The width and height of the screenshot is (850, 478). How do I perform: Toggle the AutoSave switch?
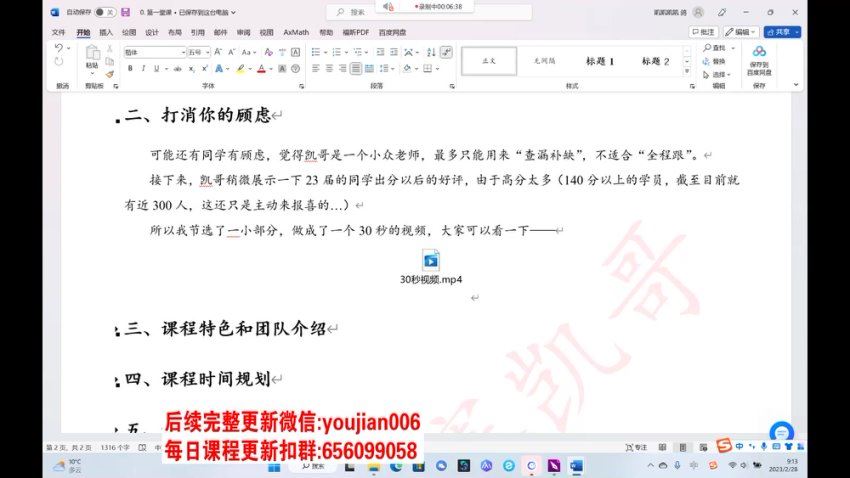(105, 12)
